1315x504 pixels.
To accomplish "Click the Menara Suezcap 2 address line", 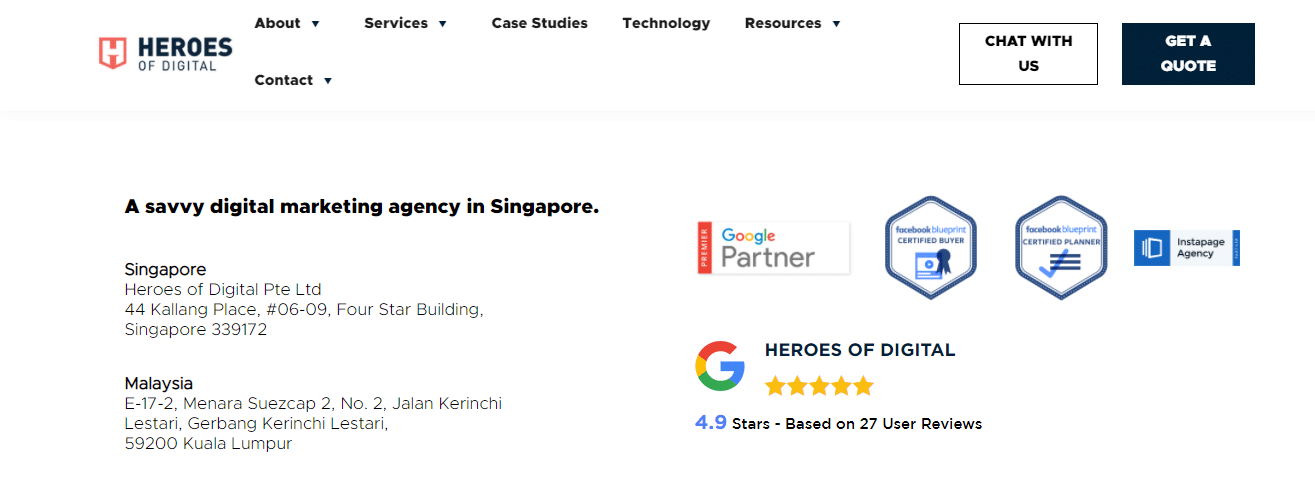I will 313,403.
